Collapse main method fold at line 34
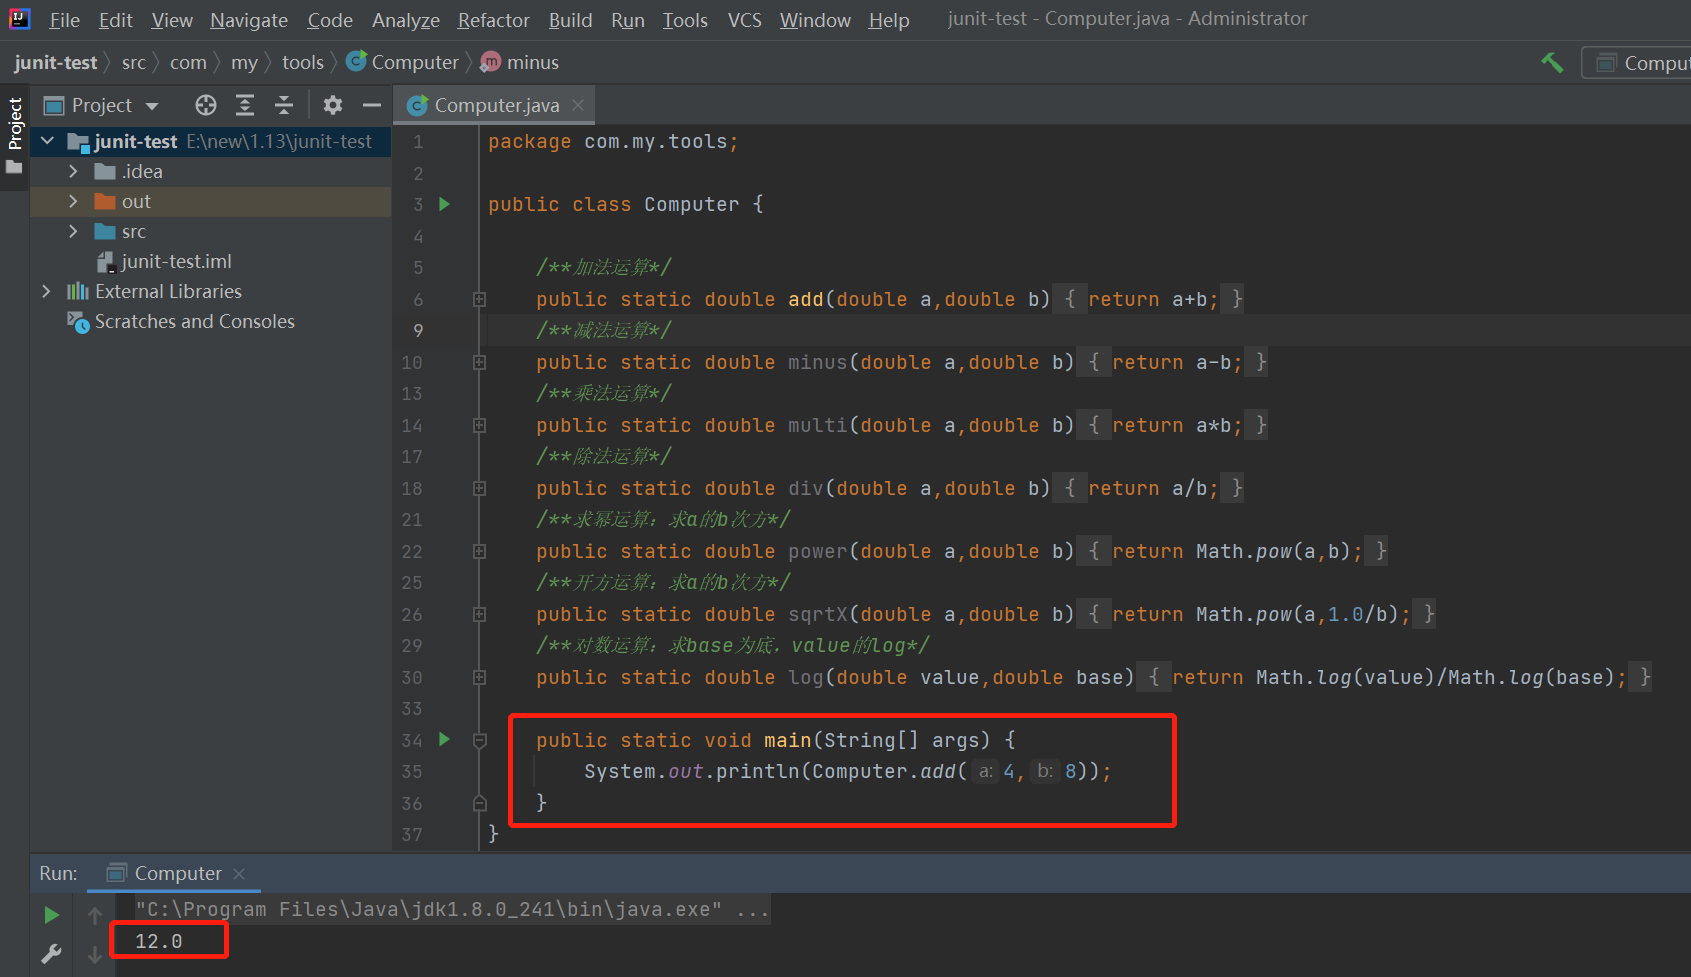The width and height of the screenshot is (1691, 977). 480,740
